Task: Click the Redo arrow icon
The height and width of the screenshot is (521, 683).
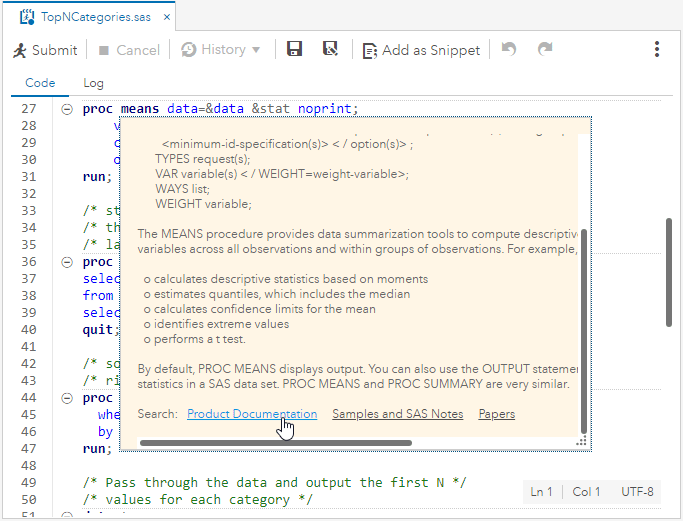Action: (545, 49)
